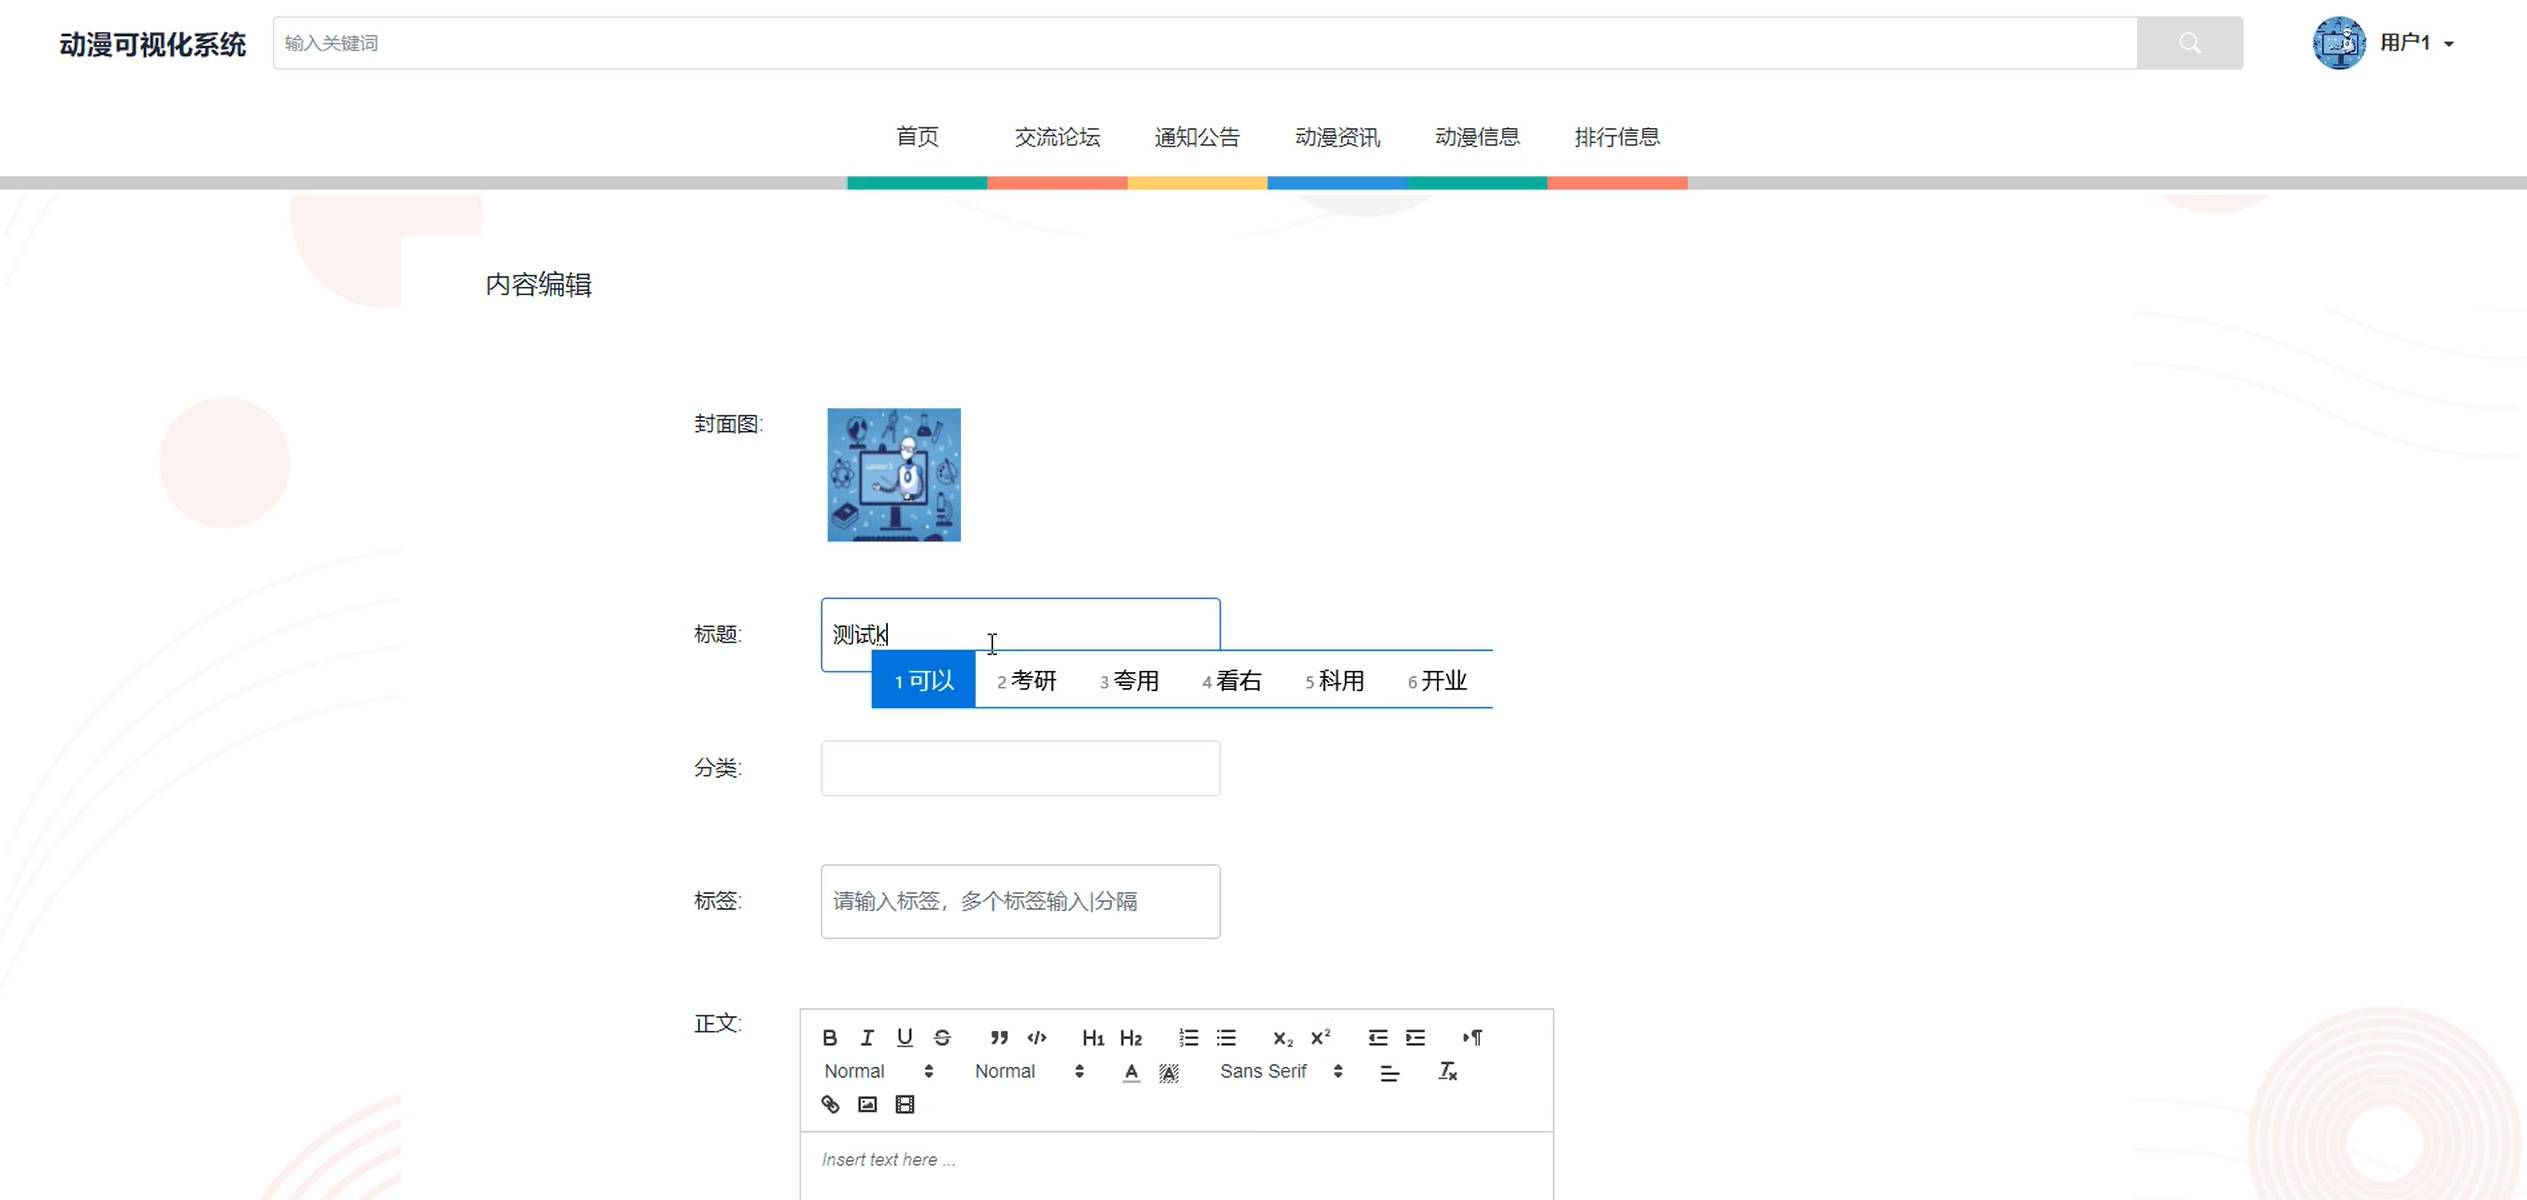Insert a code block
2527x1200 pixels.
[x=1037, y=1037]
